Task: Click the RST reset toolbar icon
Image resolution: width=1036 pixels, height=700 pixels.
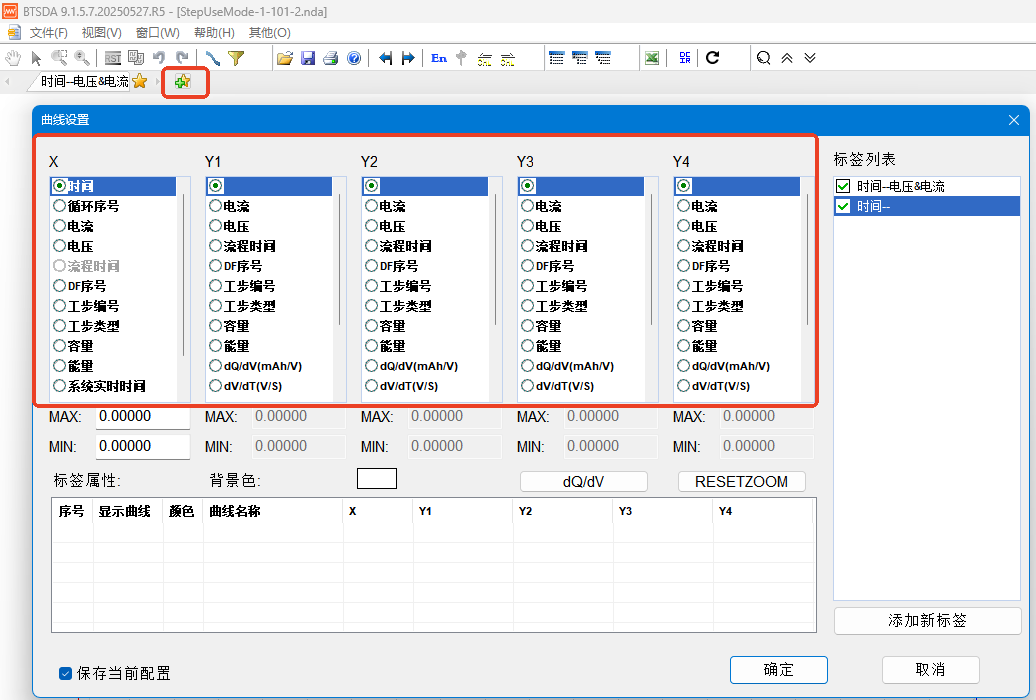Action: point(113,58)
